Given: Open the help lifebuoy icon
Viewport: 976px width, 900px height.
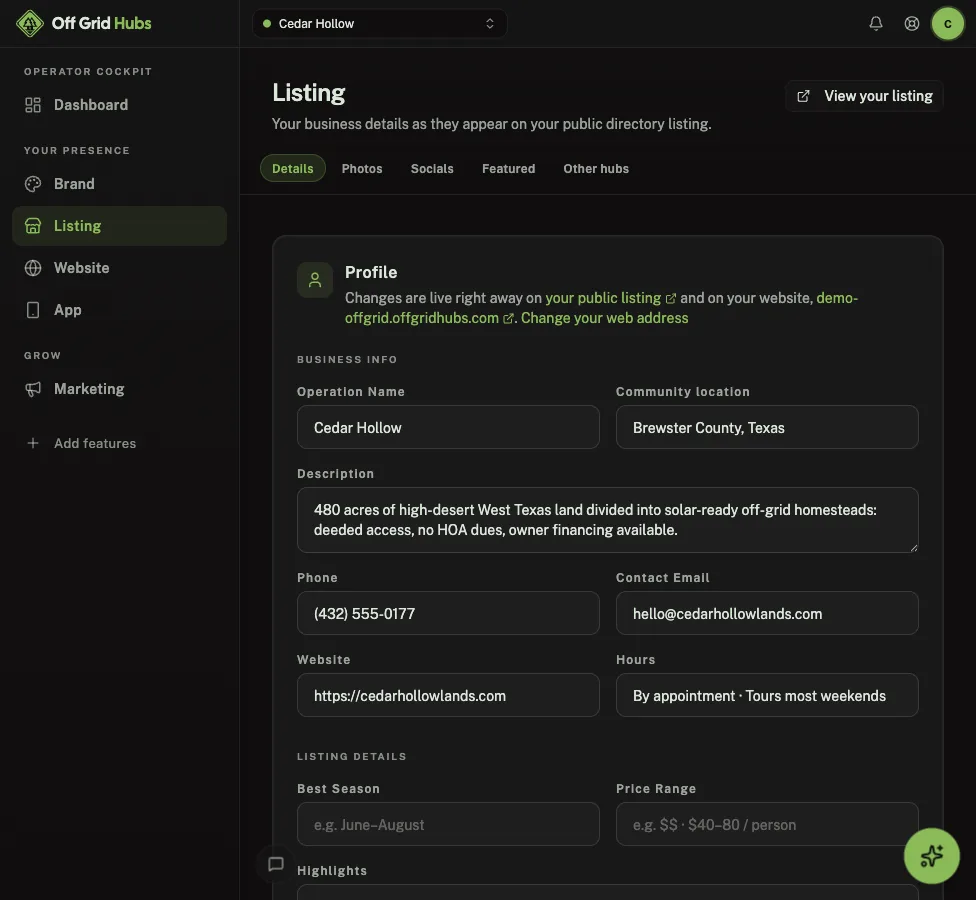Looking at the screenshot, I should click(911, 24).
